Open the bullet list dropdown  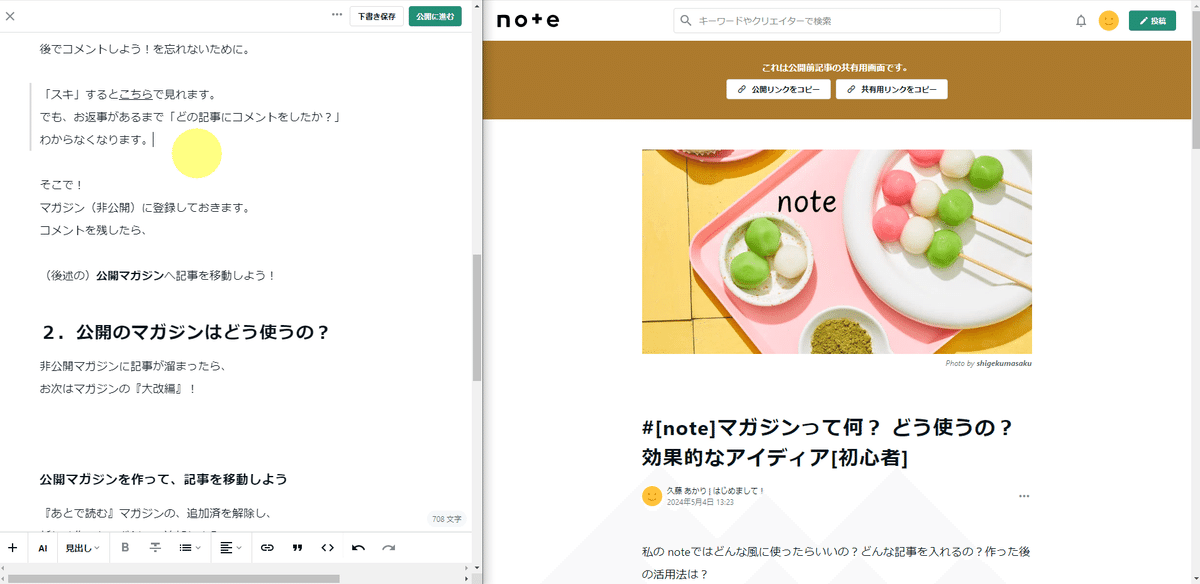[x=189, y=548]
